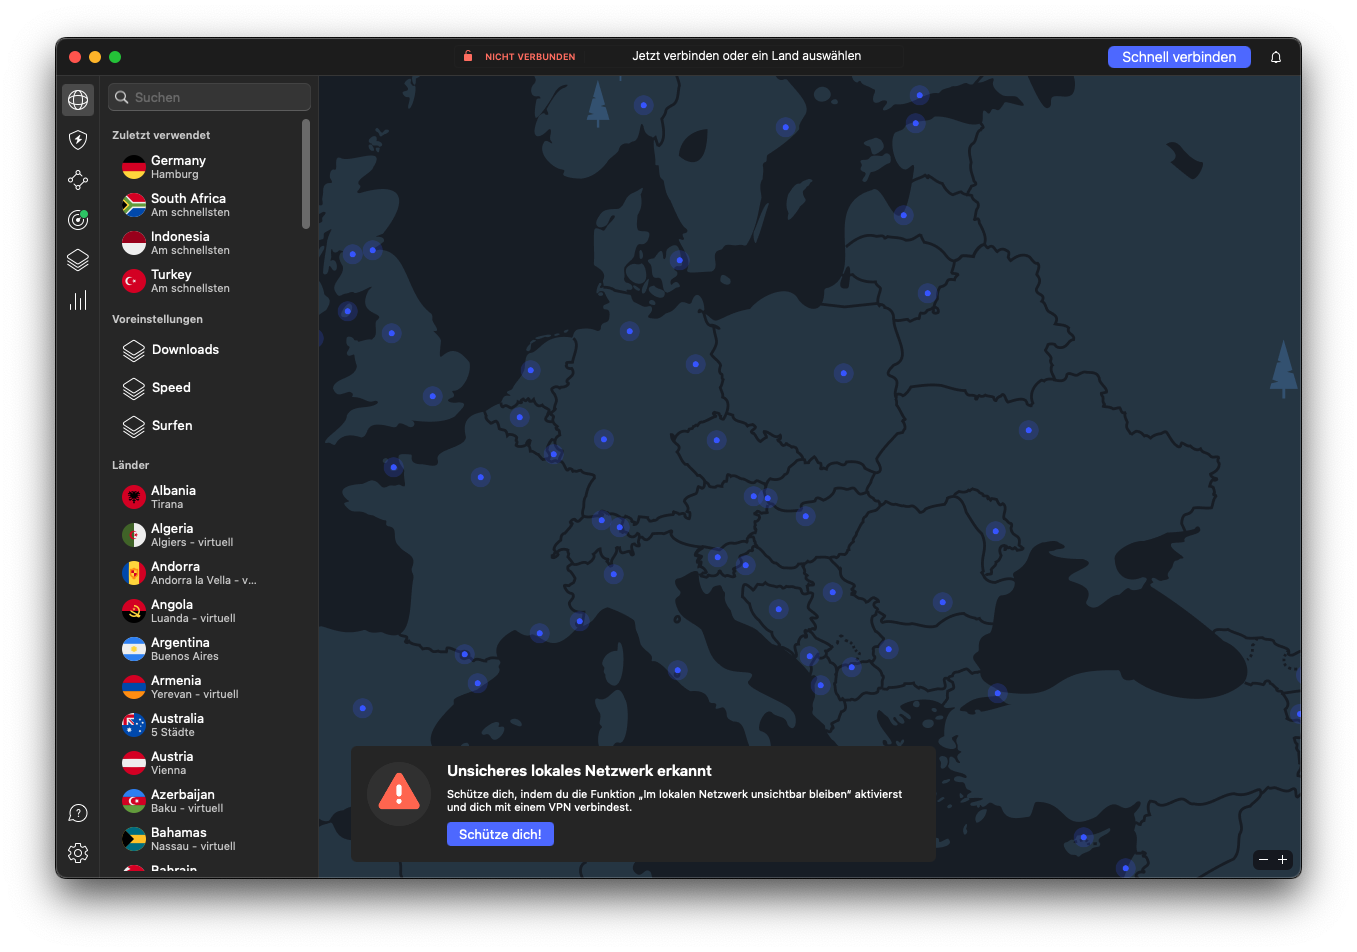Image resolution: width=1357 pixels, height=952 pixels.
Task: Click the Schütze dich! button
Action: coord(500,834)
